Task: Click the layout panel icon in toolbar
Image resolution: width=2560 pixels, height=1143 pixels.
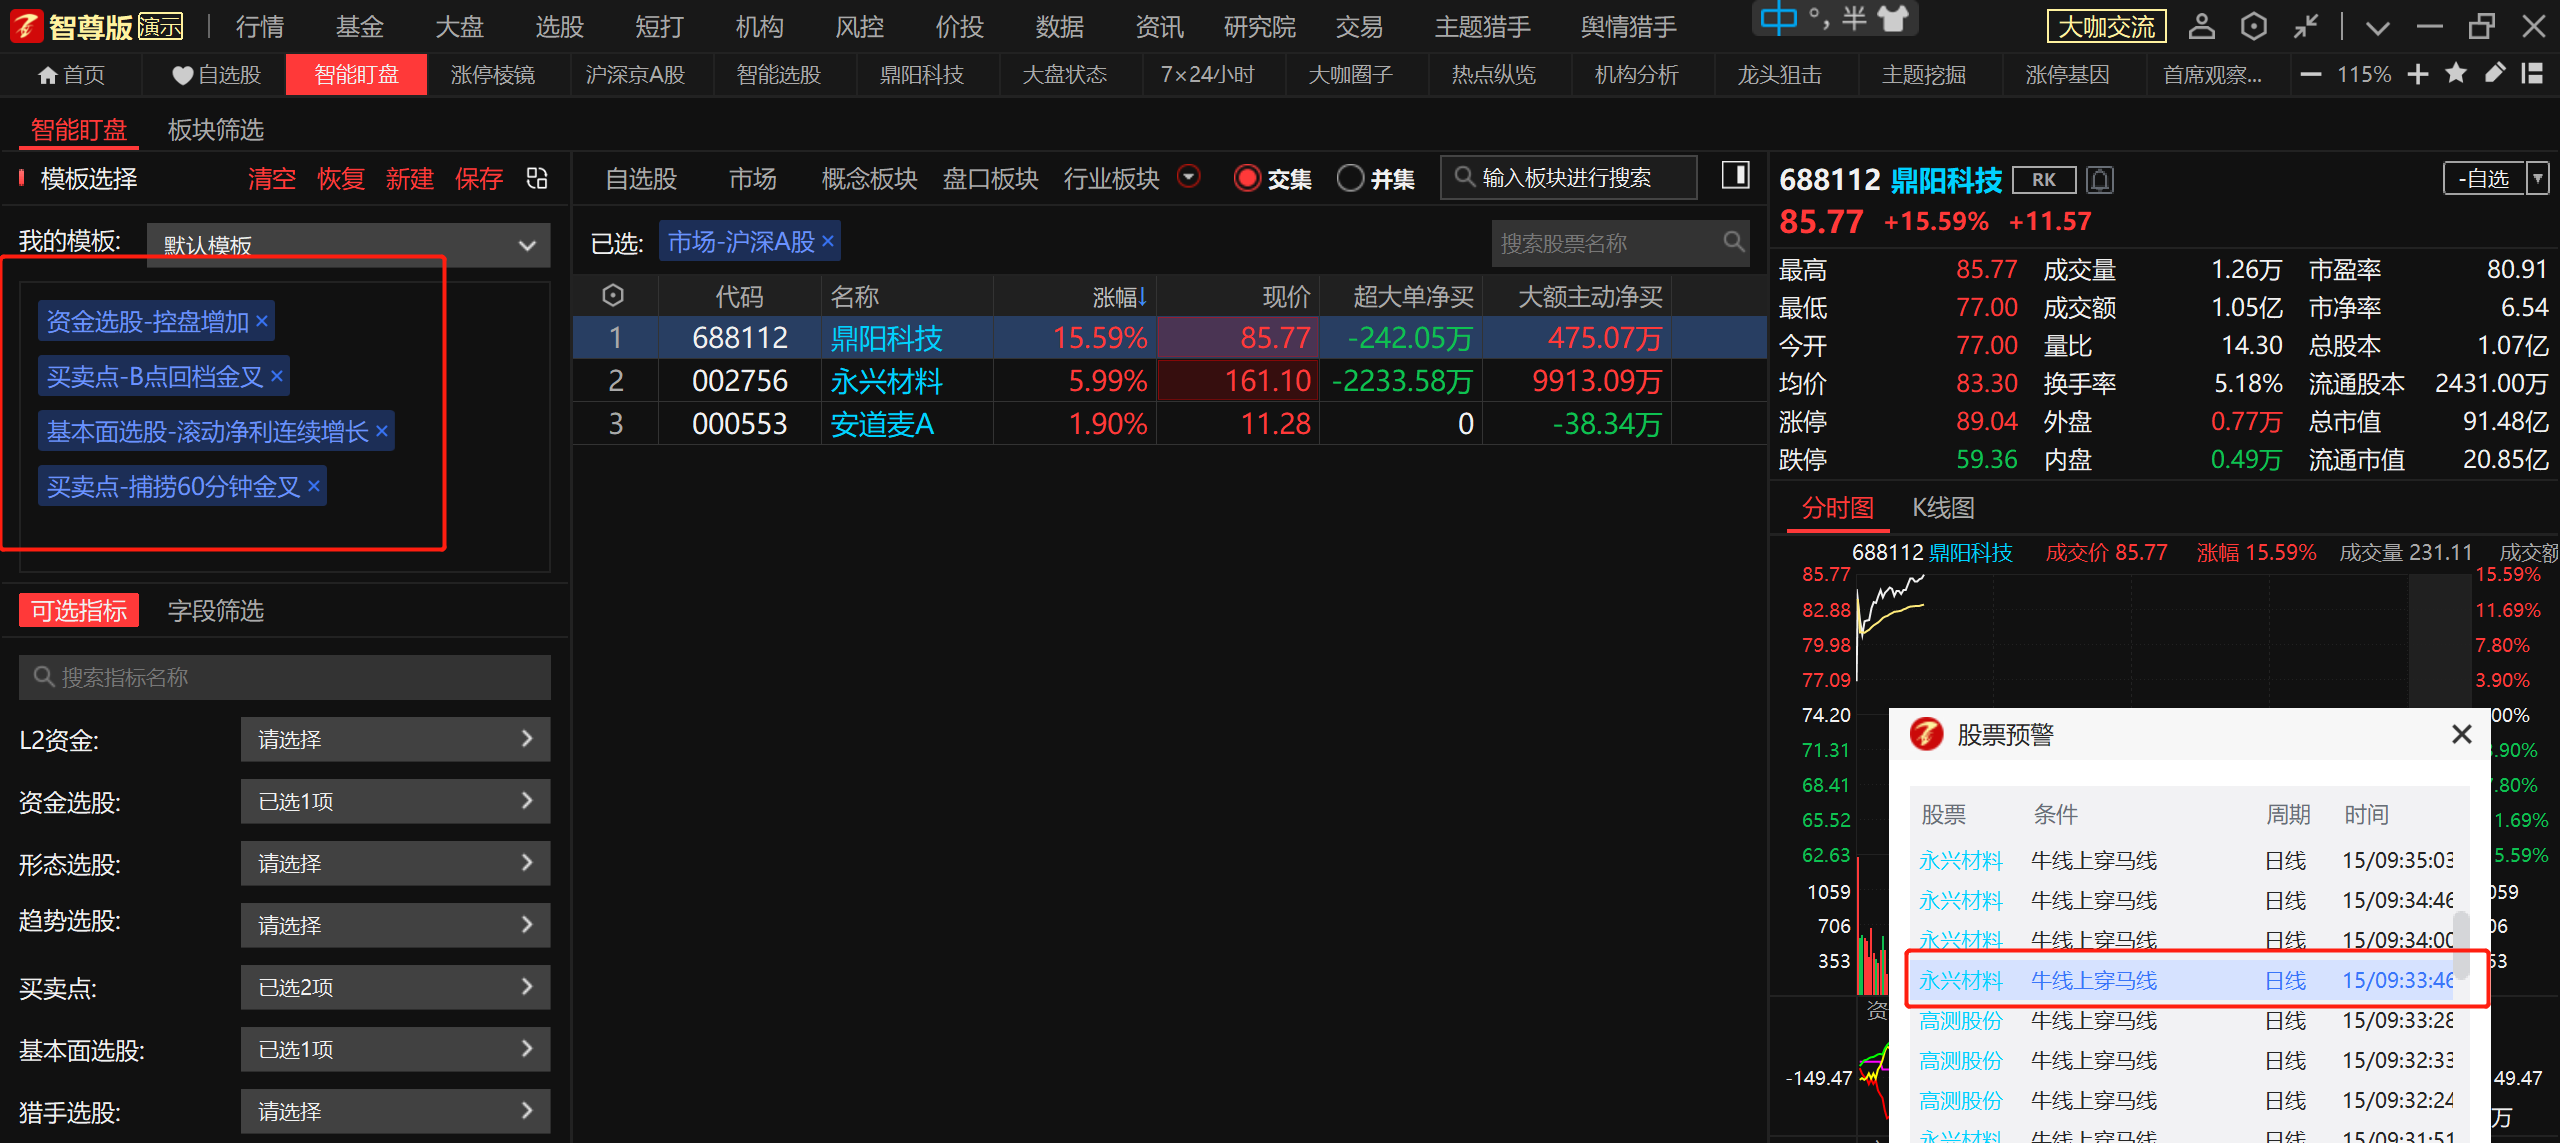Action: 2532,73
